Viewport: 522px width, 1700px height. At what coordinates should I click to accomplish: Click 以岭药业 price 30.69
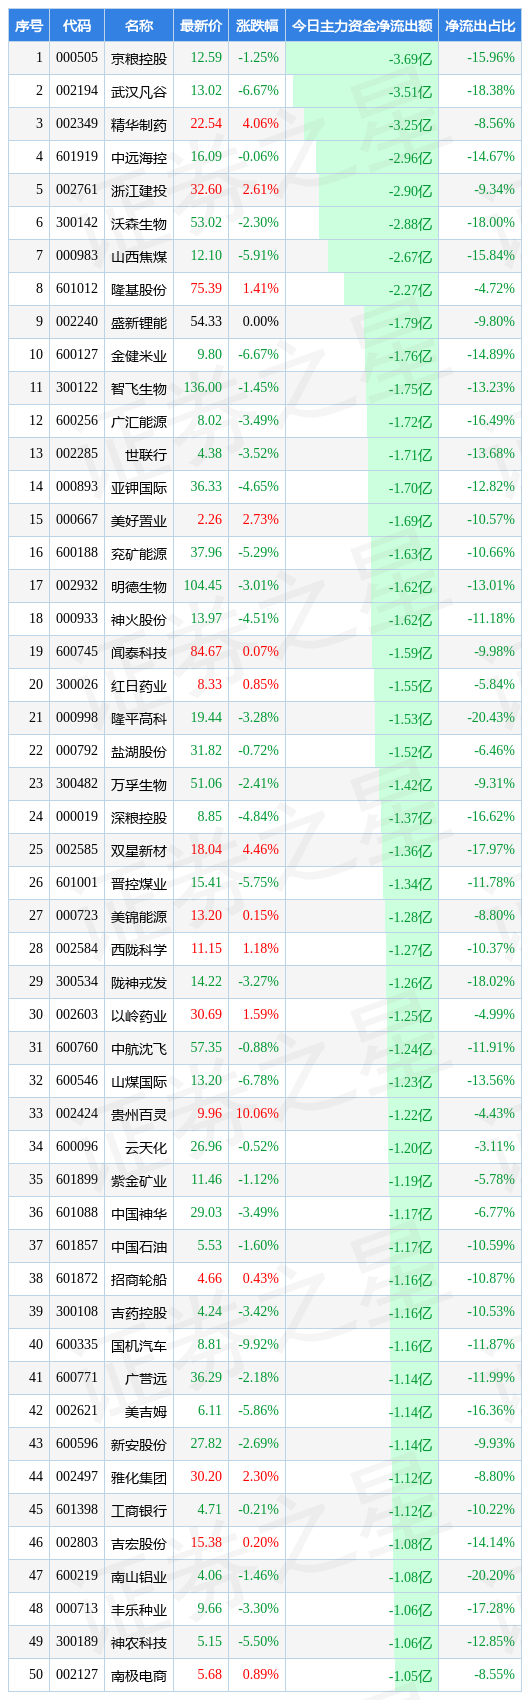tap(206, 1015)
